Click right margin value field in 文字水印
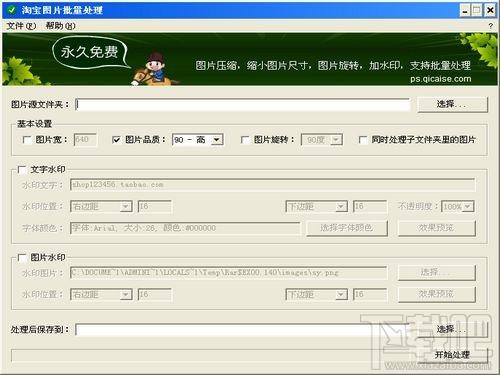 [155, 207]
